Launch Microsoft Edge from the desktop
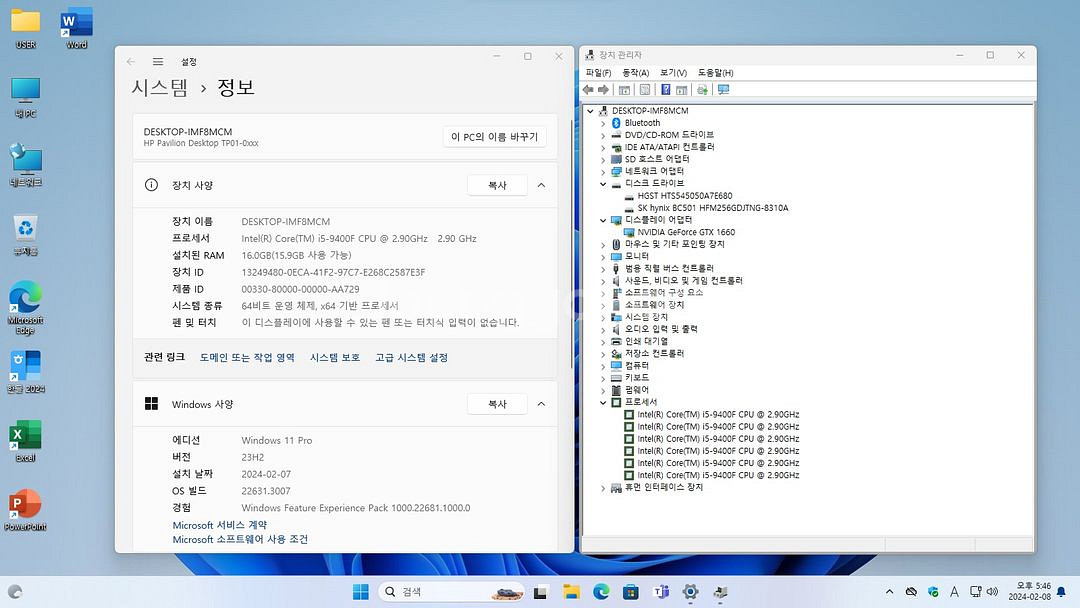The image size is (1080, 608). [25, 308]
